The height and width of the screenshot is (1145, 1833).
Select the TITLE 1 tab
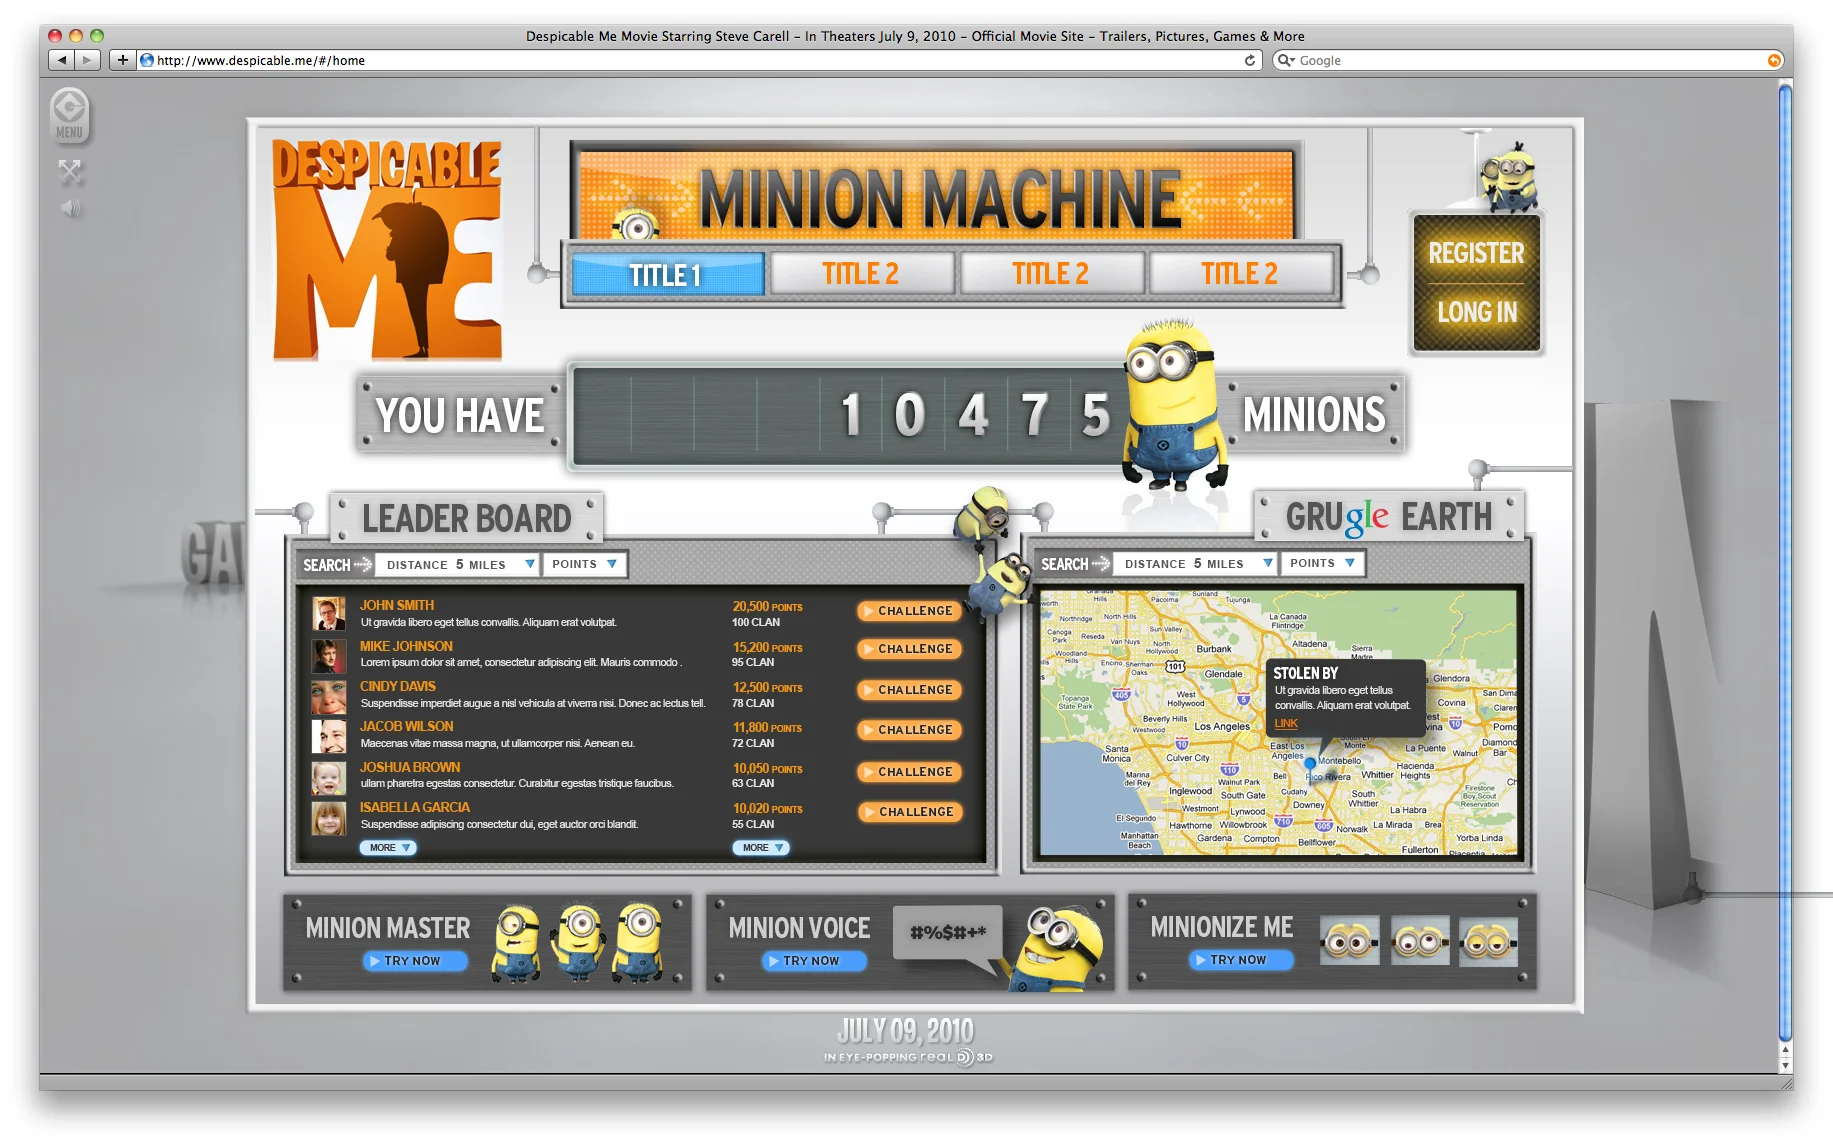pos(666,275)
